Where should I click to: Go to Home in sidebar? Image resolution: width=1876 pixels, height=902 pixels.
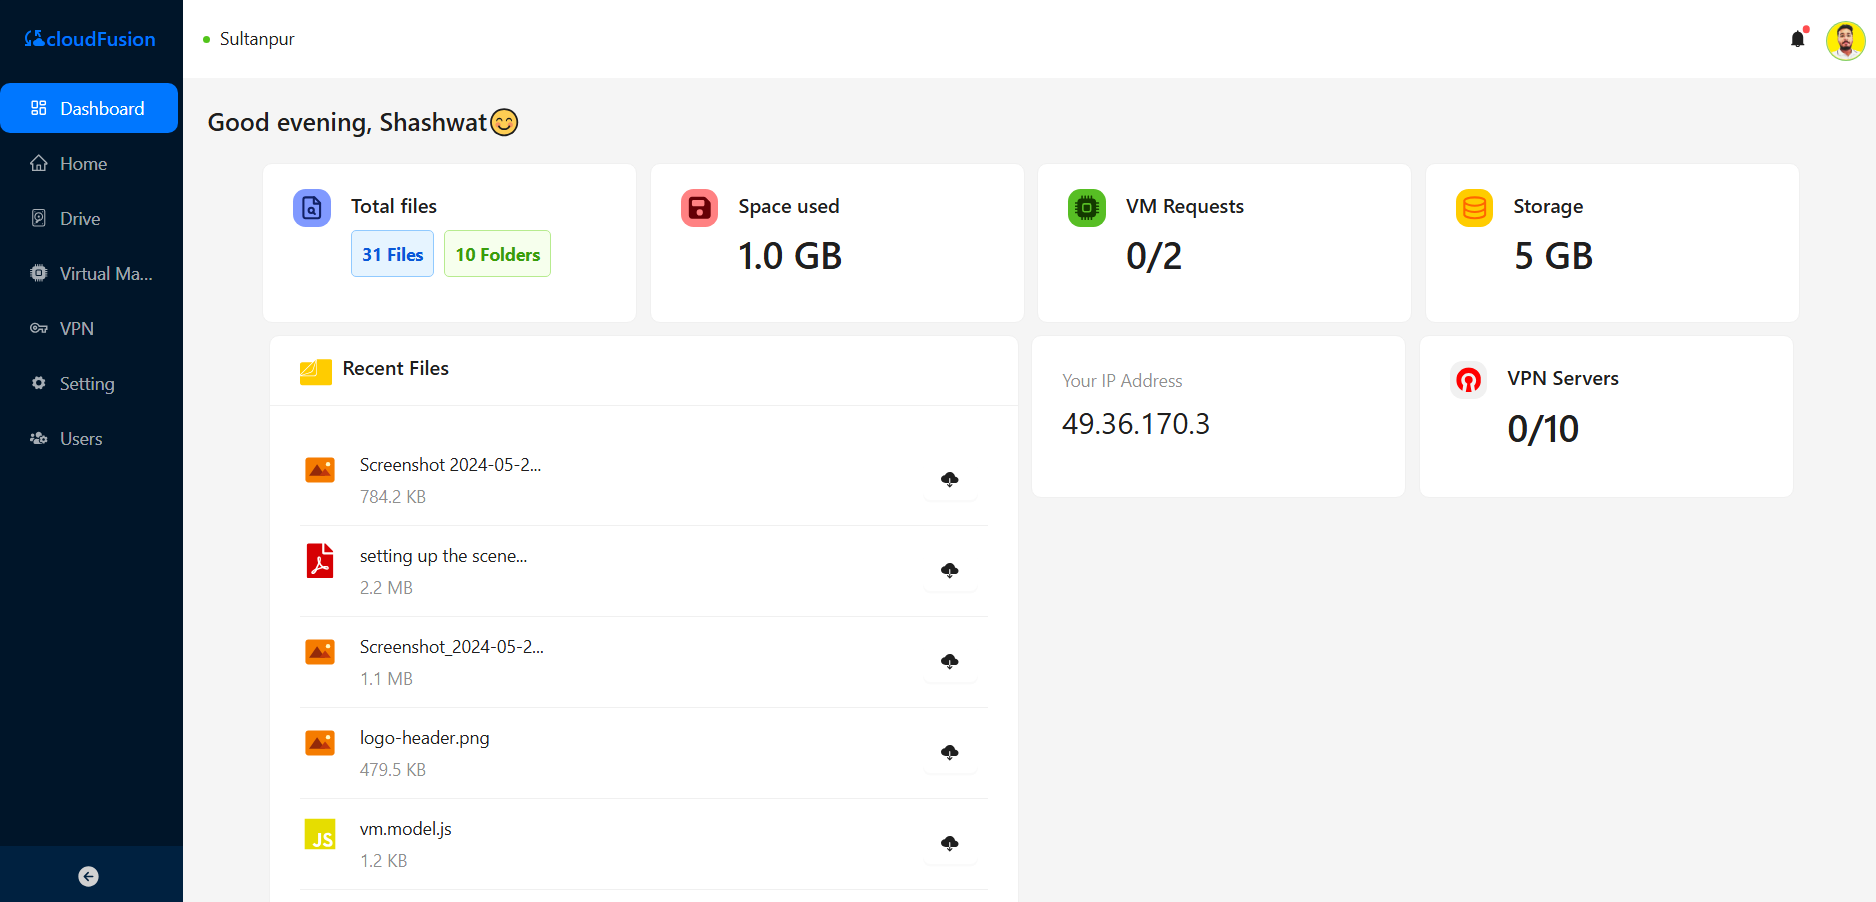[x=89, y=163]
